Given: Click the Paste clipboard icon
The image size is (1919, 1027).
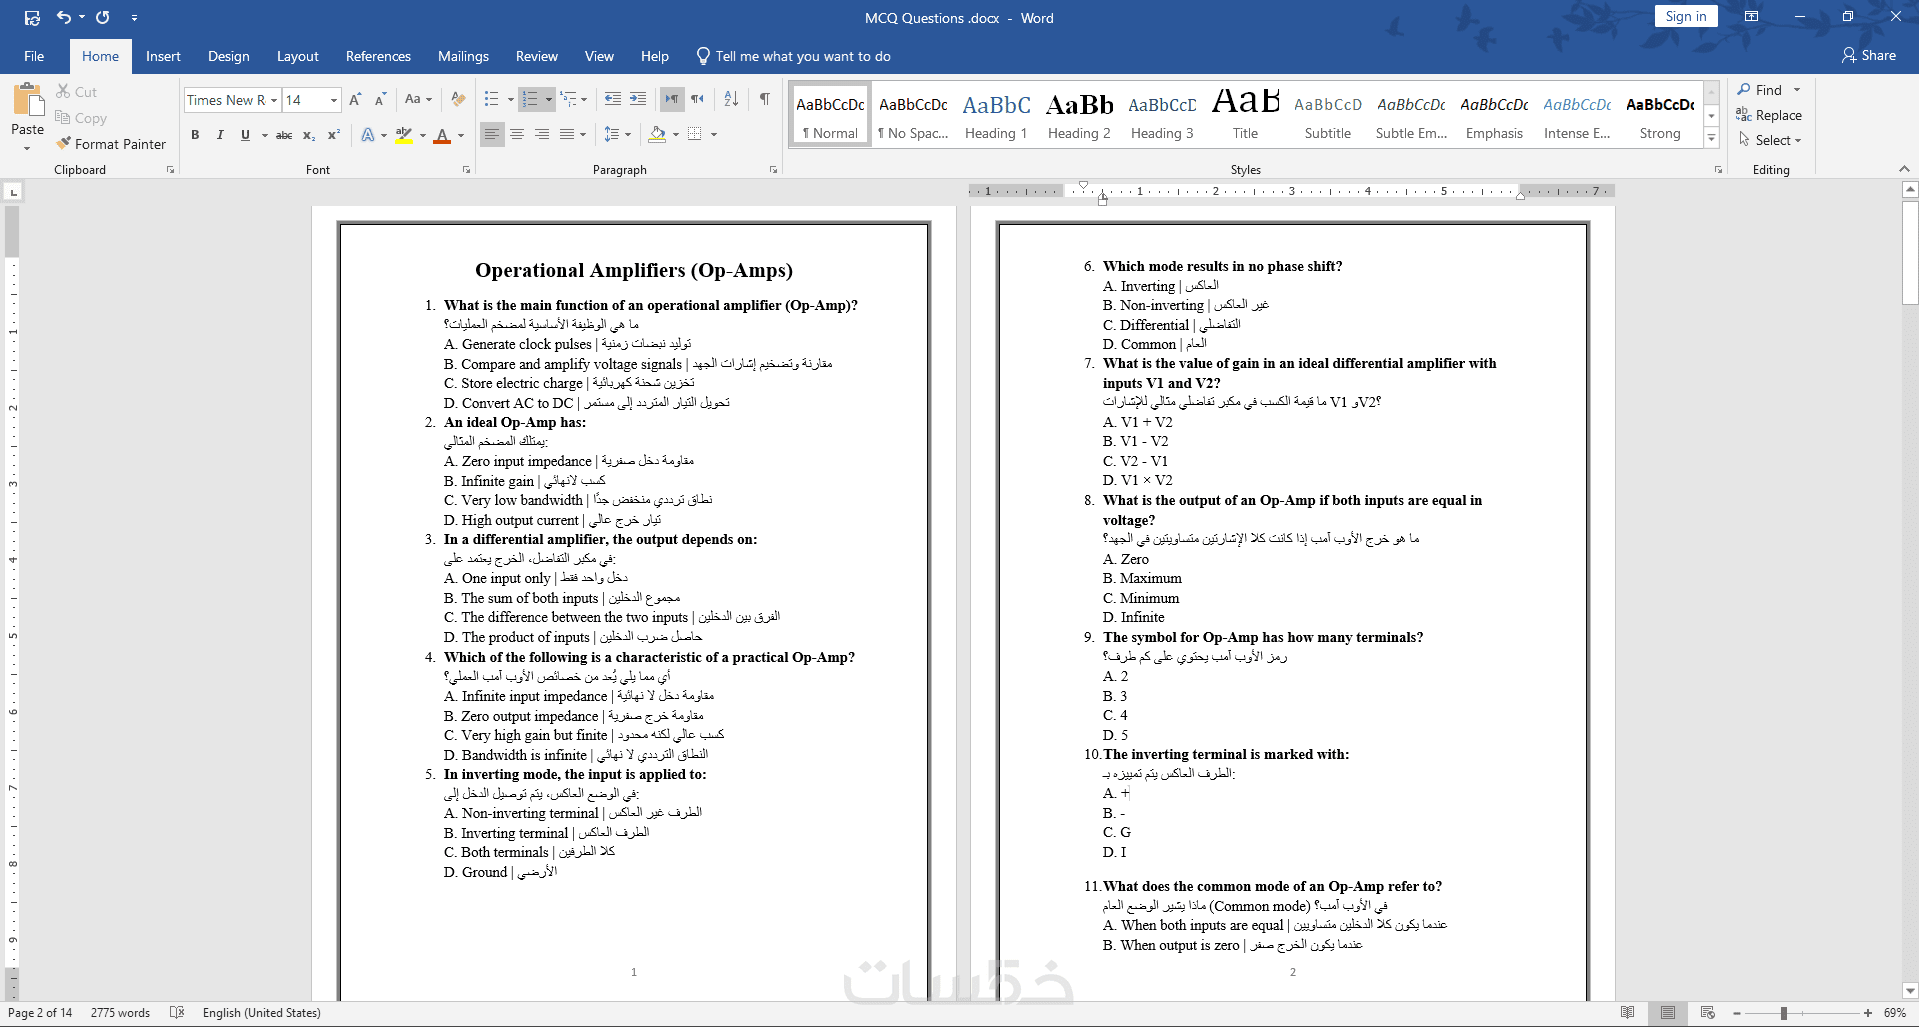Looking at the screenshot, I should click(x=28, y=101).
